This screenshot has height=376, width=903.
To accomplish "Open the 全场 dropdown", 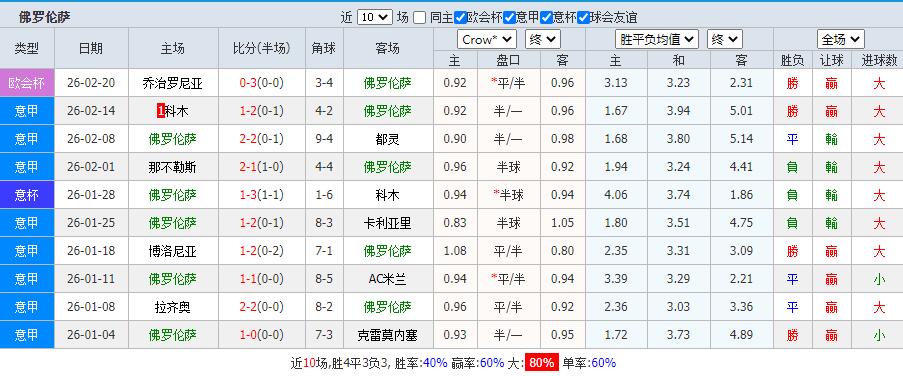I will point(841,40).
